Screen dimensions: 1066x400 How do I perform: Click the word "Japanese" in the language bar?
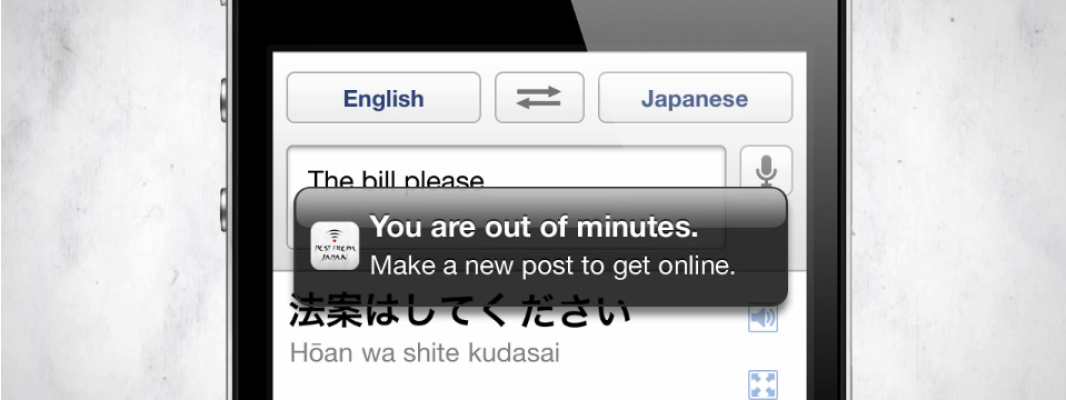click(x=695, y=99)
